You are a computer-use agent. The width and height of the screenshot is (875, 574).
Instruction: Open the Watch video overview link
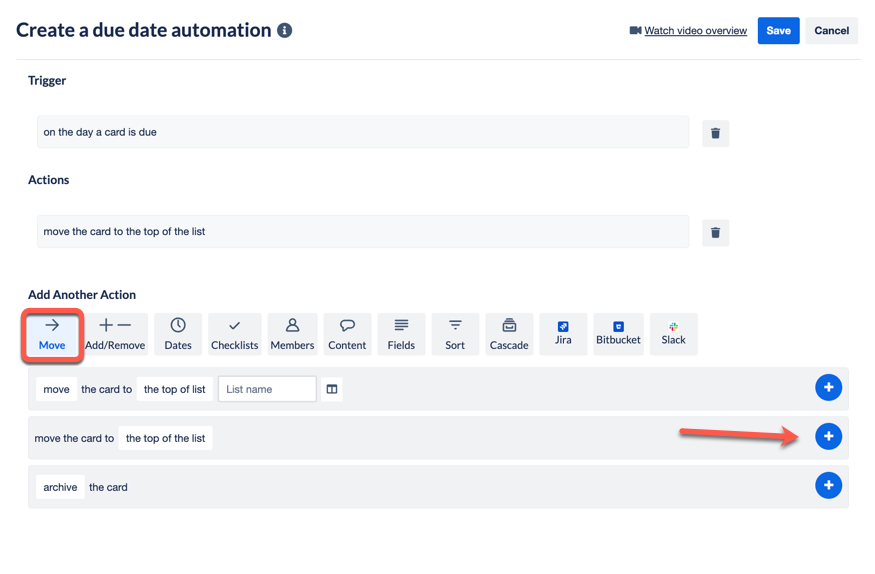click(695, 31)
